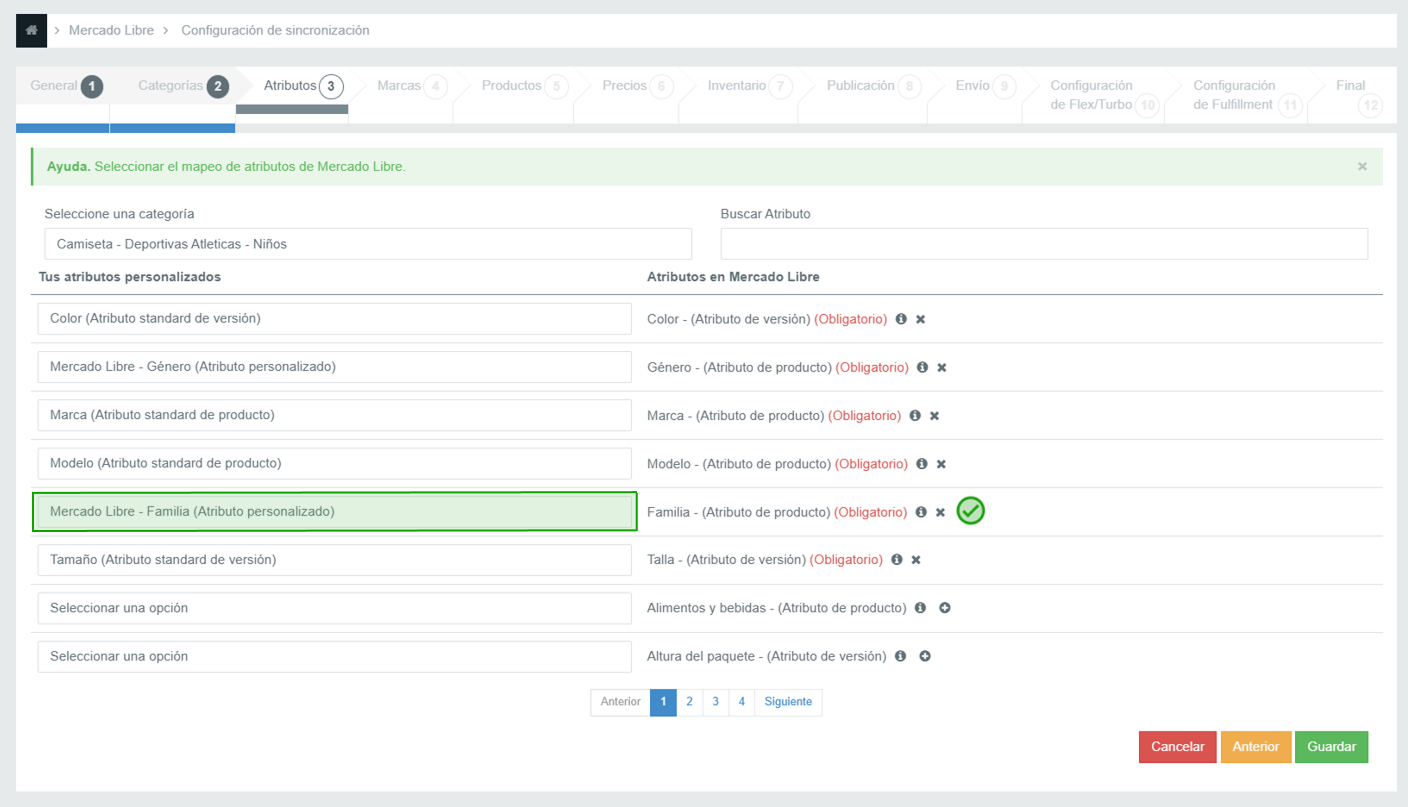Dismiss the green Ayuda help banner
Screen dimensions: 1408x807
pos(1362,166)
